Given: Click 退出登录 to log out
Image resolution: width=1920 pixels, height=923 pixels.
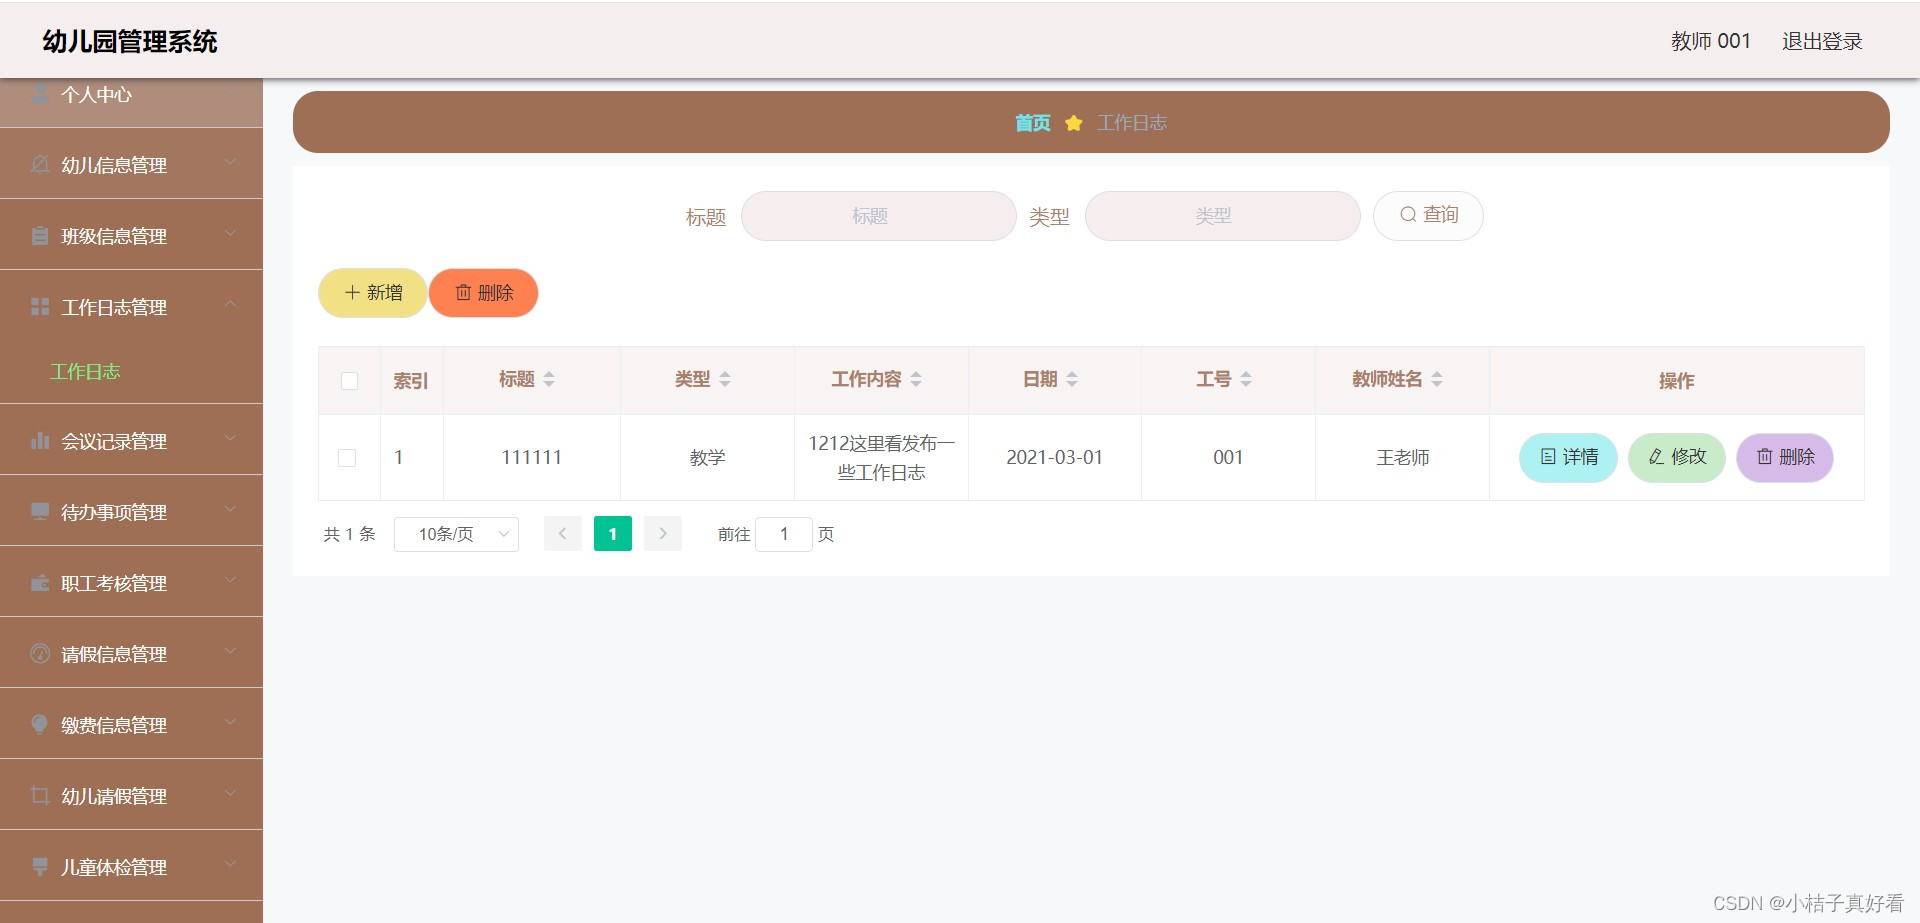Looking at the screenshot, I should pos(1822,41).
